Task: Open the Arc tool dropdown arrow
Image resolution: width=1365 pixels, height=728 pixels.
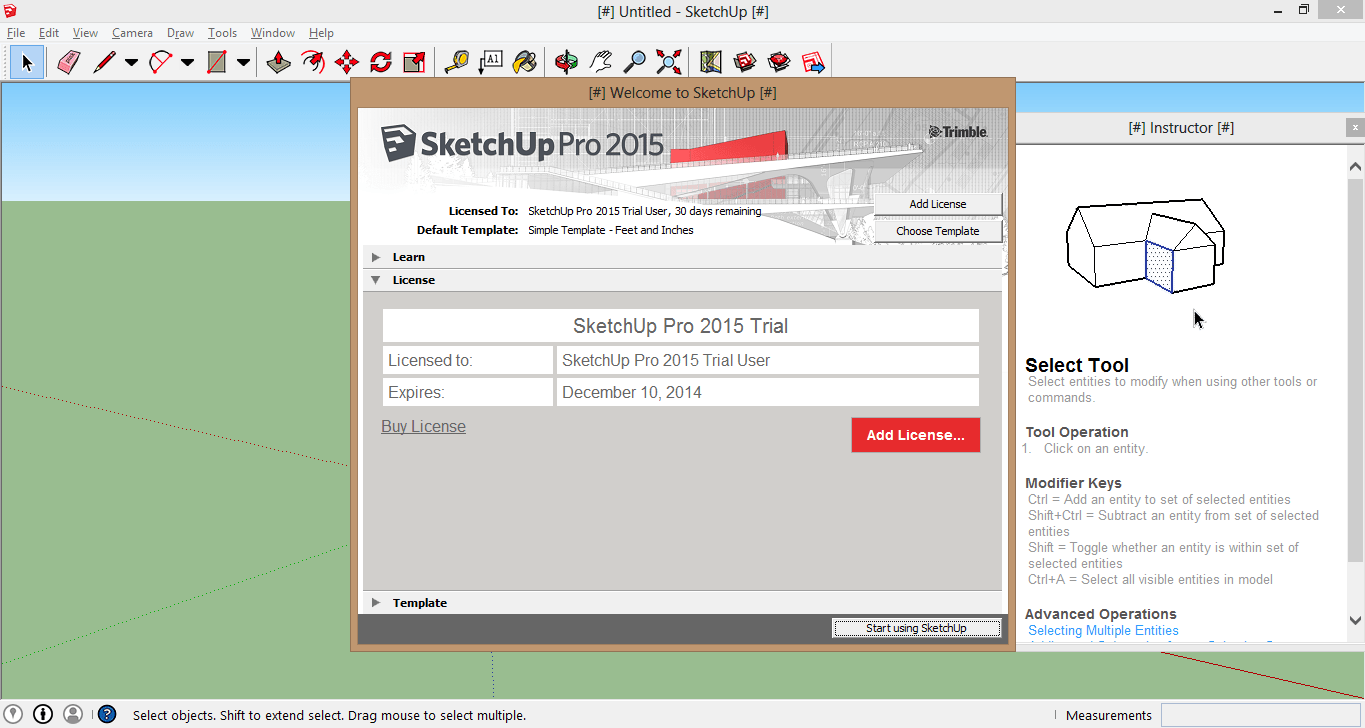Action: [187, 62]
